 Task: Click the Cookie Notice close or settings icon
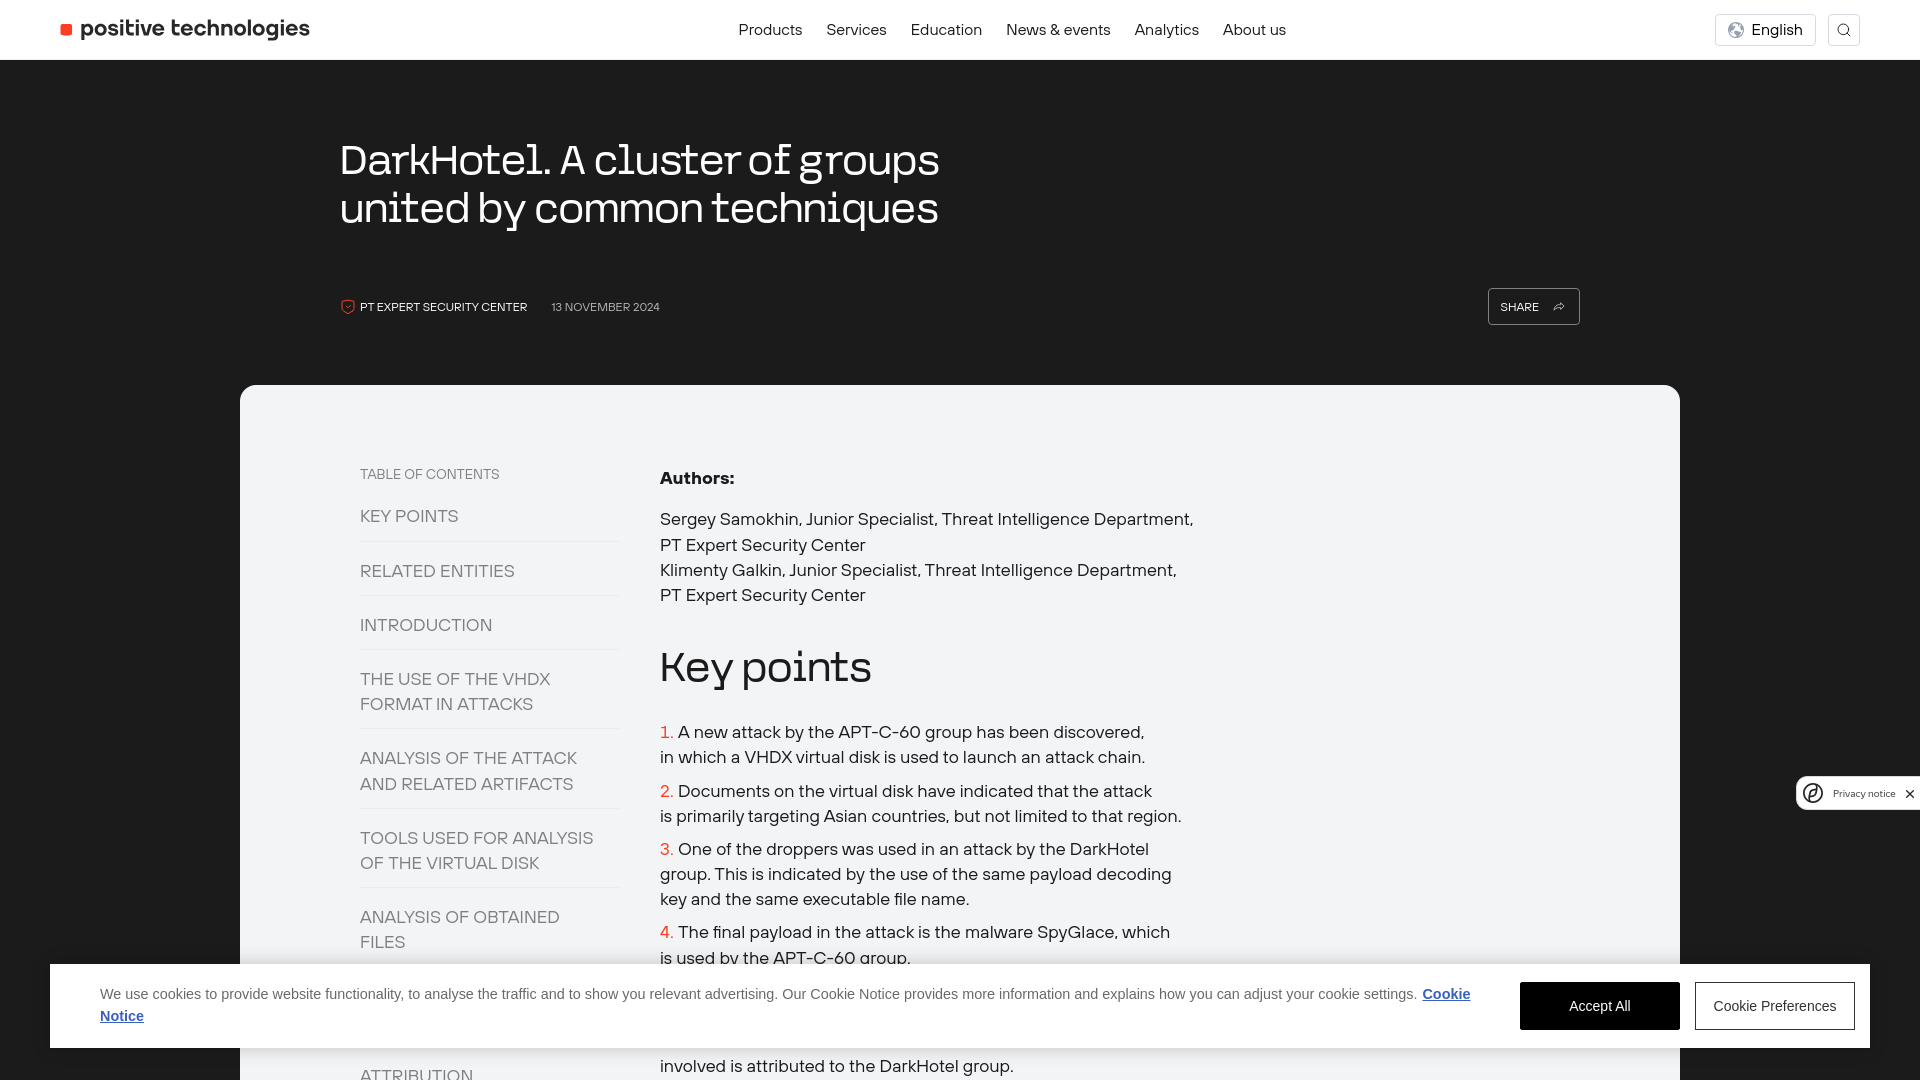click(x=1911, y=793)
